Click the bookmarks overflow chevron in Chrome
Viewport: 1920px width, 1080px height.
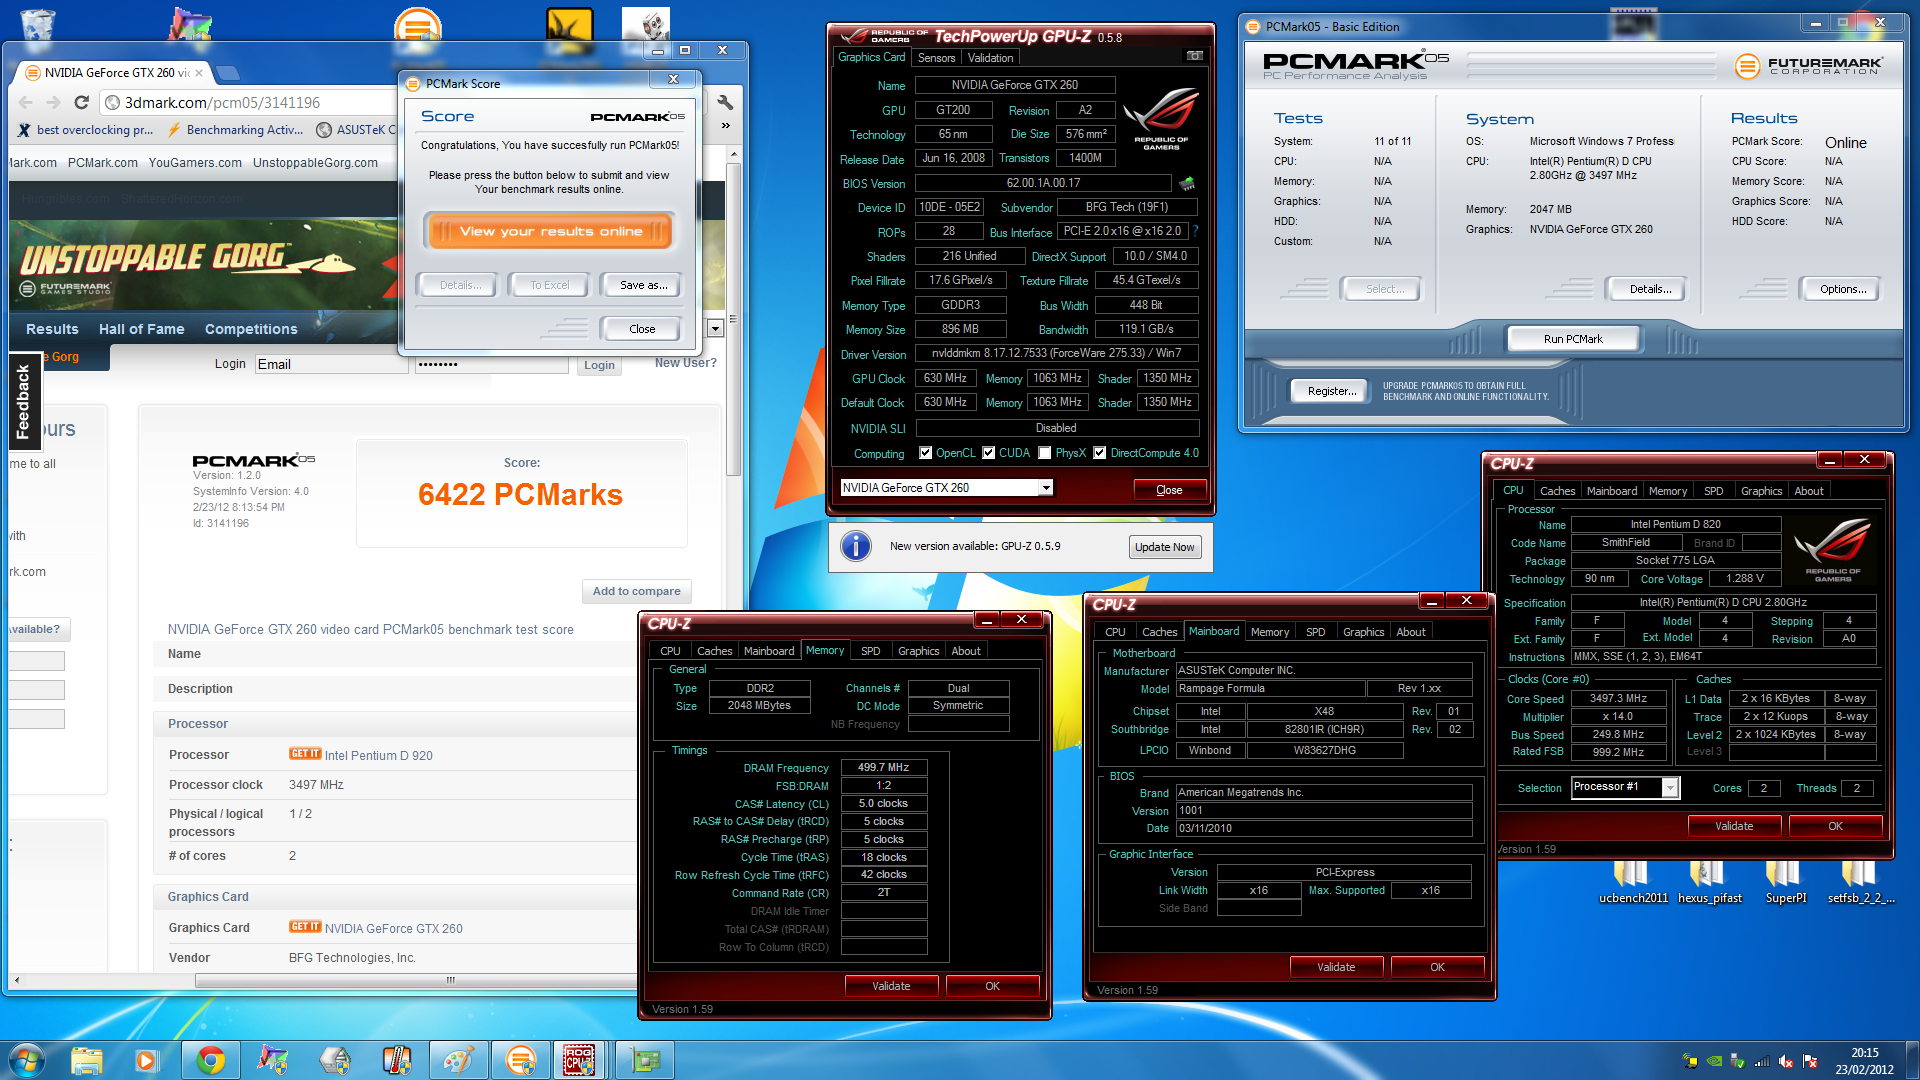[x=725, y=126]
